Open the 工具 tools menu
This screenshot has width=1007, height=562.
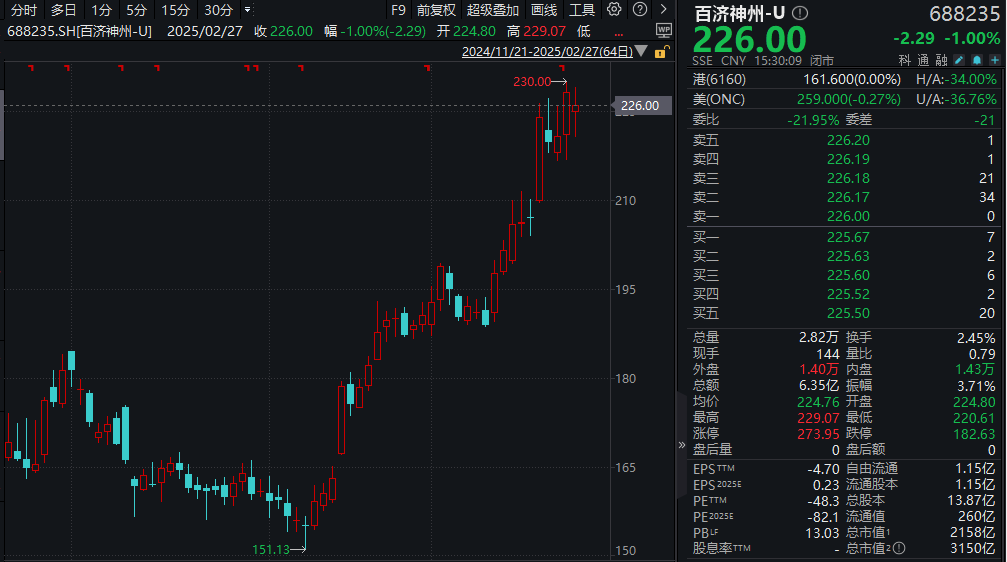(582, 10)
